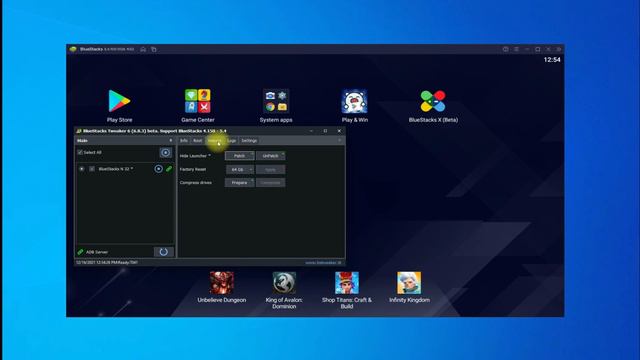Click the Compress drives label
Viewport: 640px width, 360px height.
(196, 183)
